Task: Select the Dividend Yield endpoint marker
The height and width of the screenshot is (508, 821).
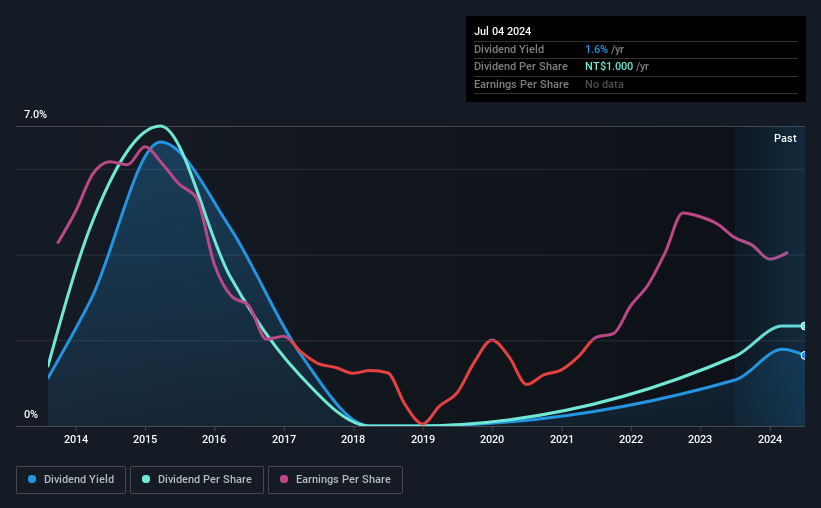Action: [804, 356]
